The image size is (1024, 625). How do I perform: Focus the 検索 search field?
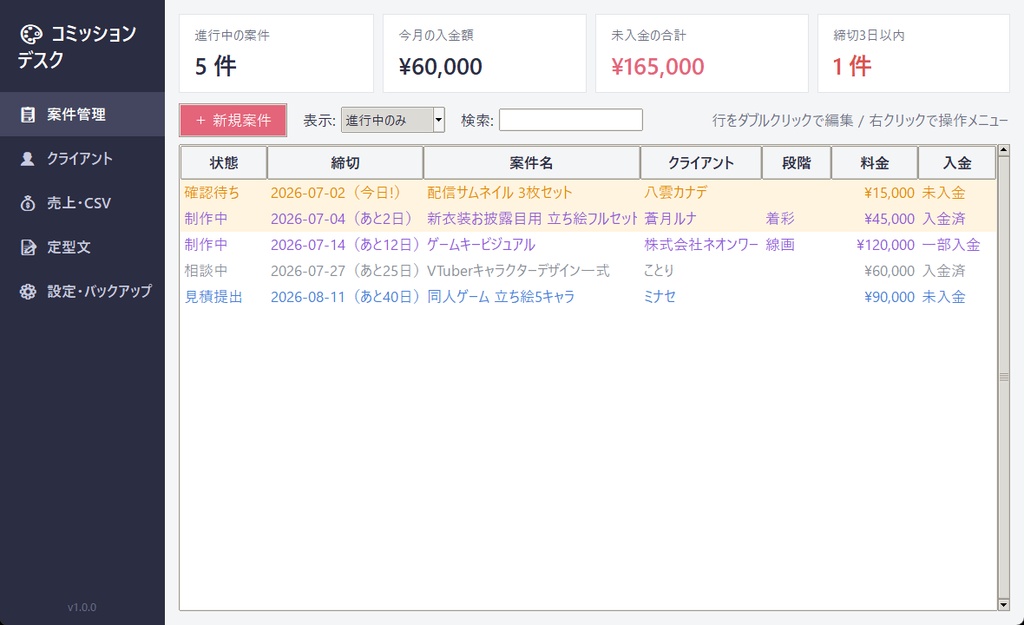click(x=571, y=120)
